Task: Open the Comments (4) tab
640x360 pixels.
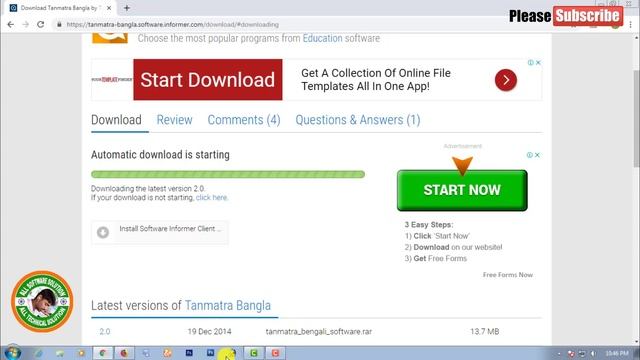Action: 244,120
